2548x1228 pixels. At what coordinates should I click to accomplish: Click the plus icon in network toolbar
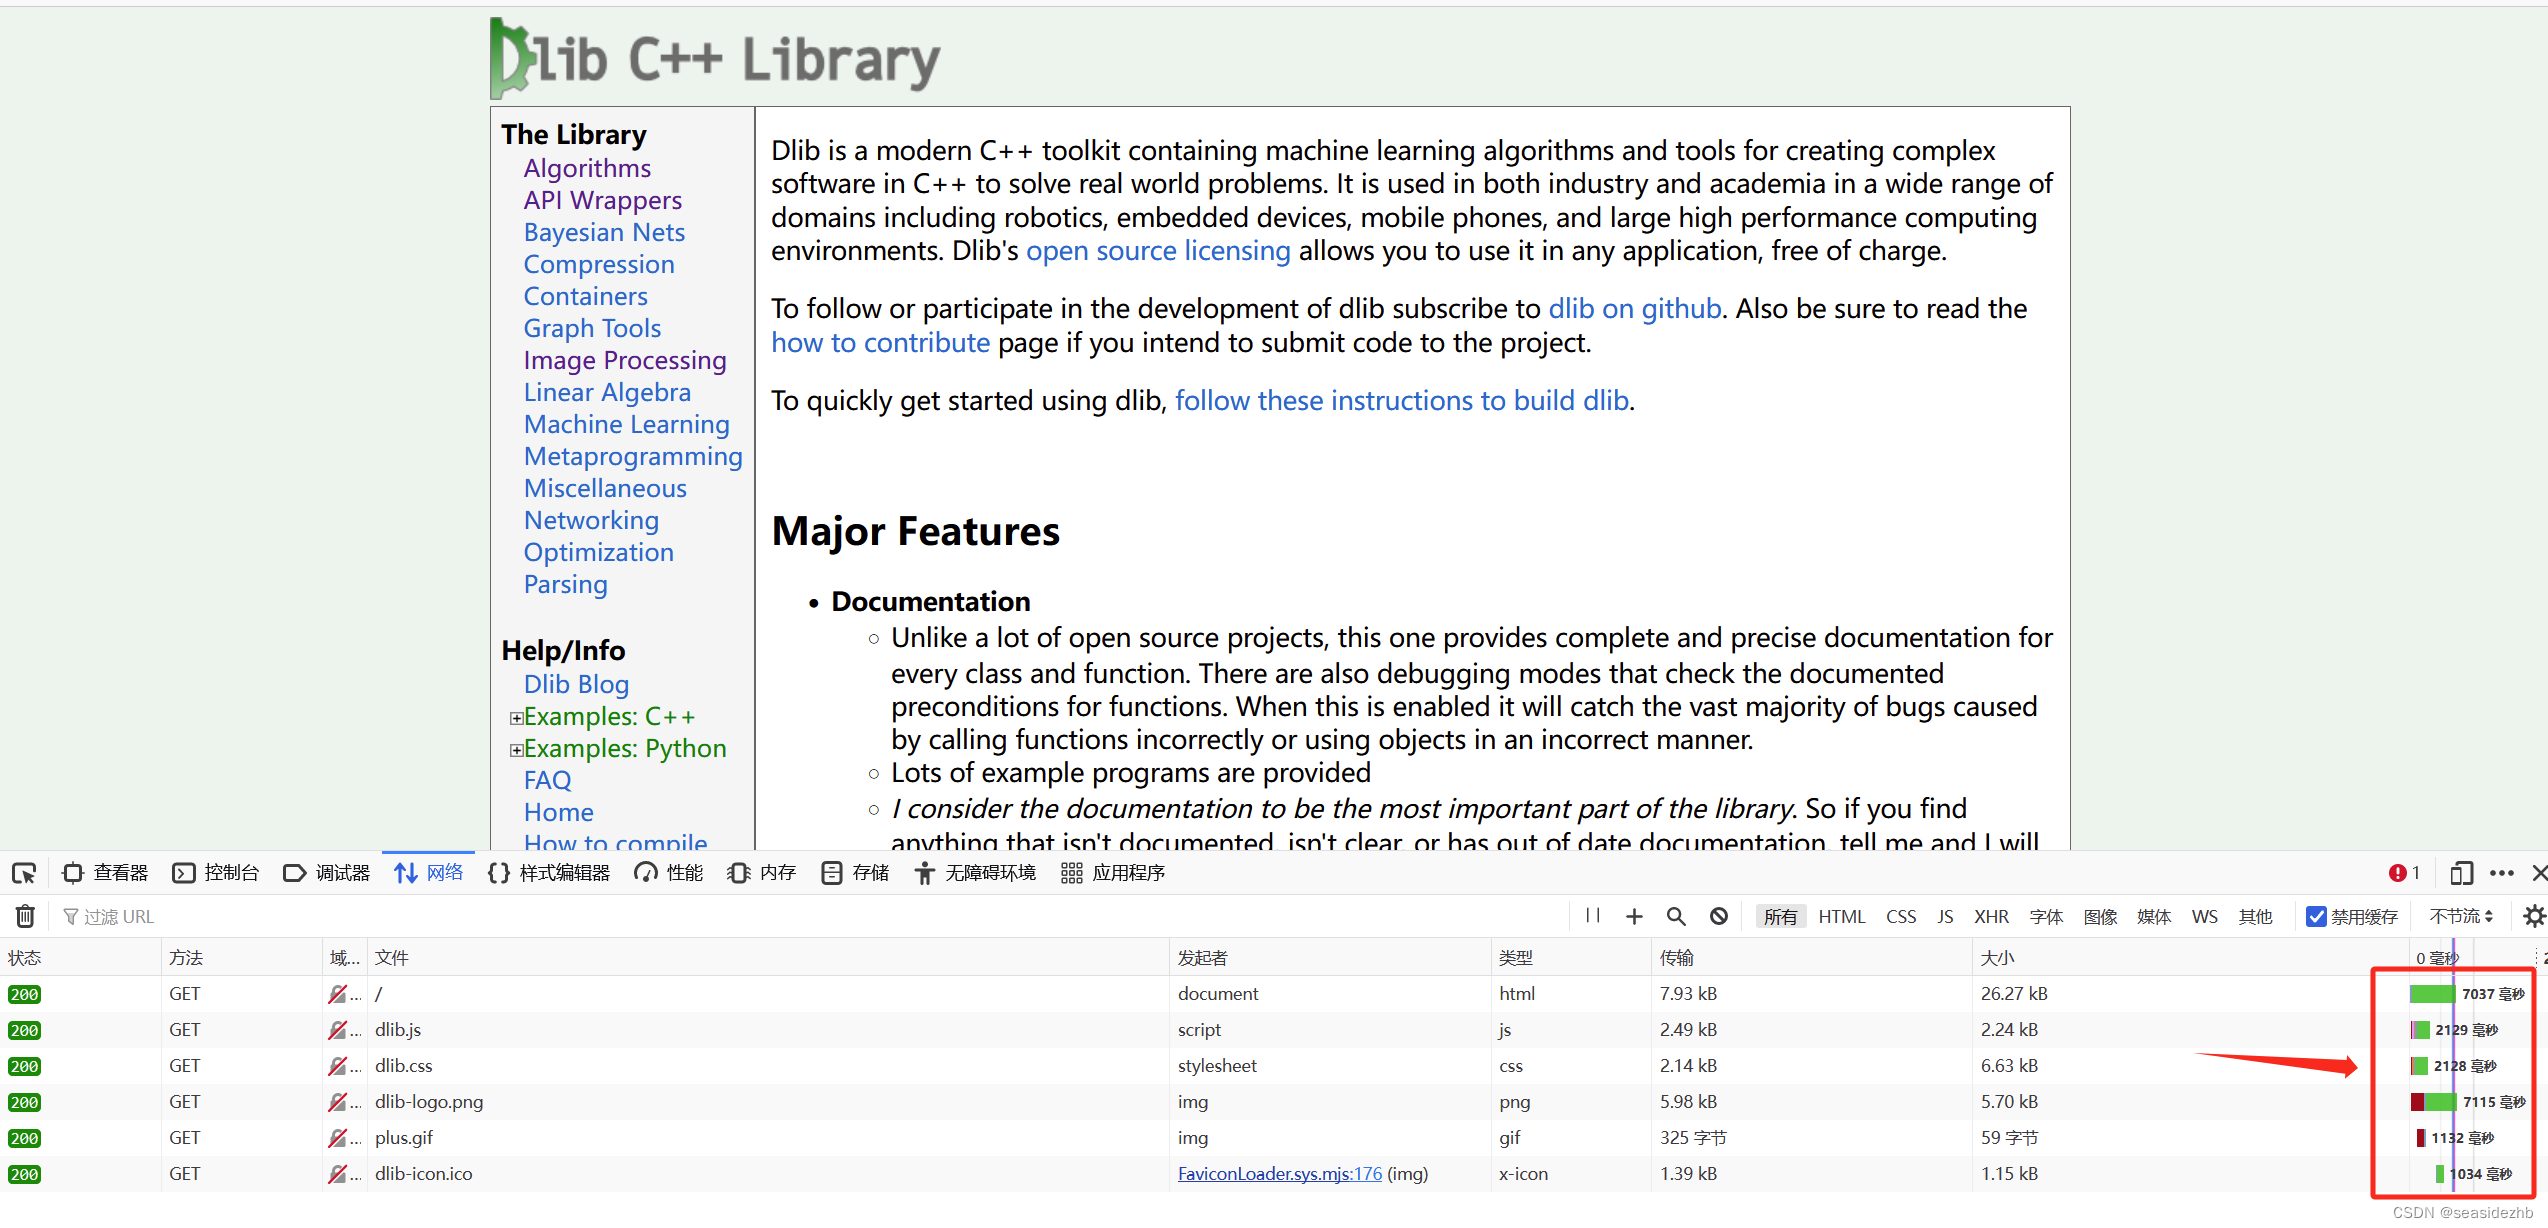click(1634, 916)
